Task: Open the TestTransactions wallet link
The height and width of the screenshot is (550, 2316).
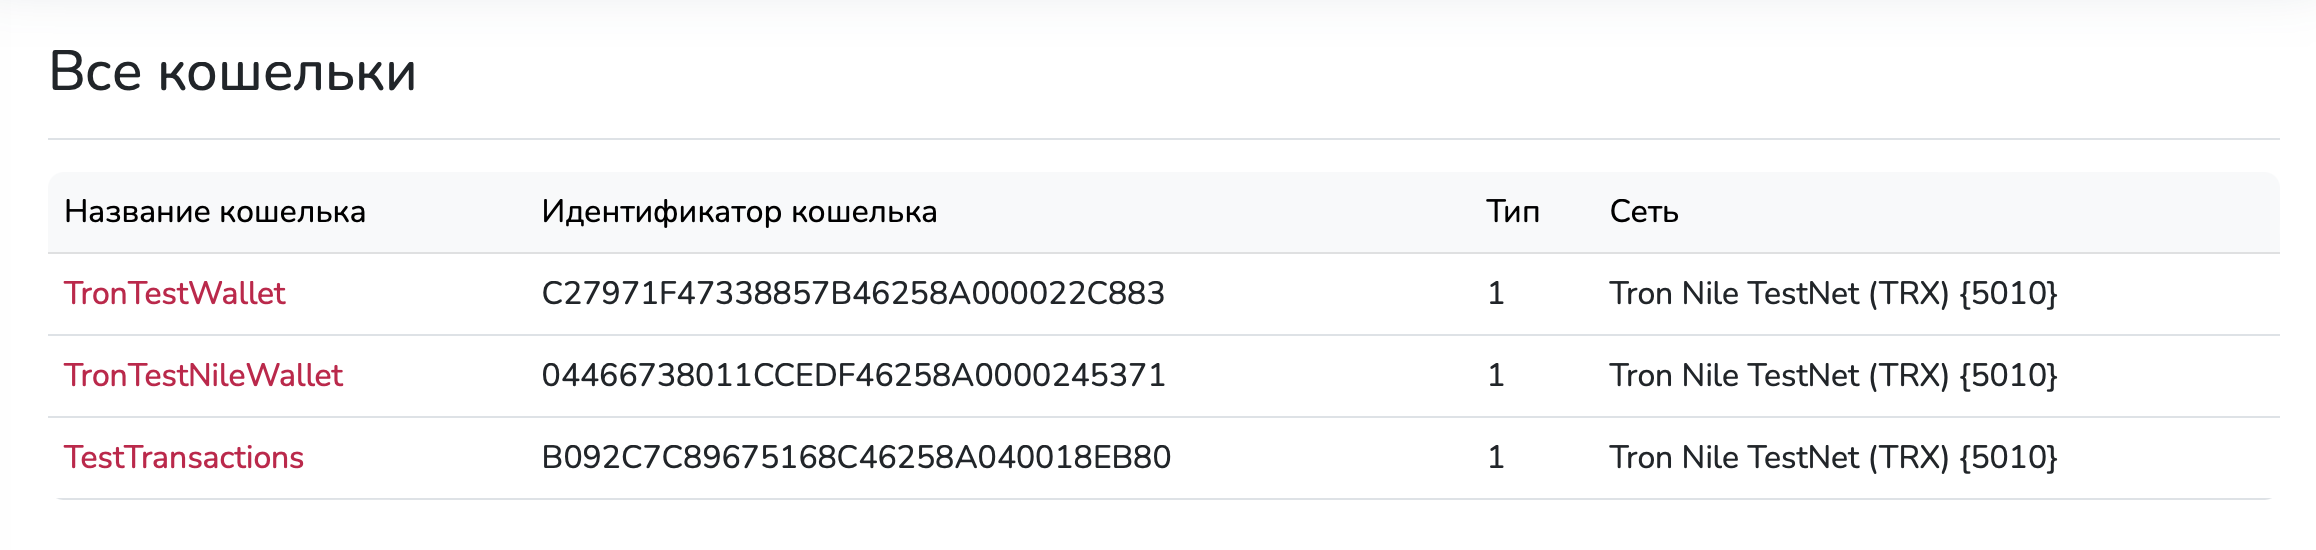Action: click(183, 458)
